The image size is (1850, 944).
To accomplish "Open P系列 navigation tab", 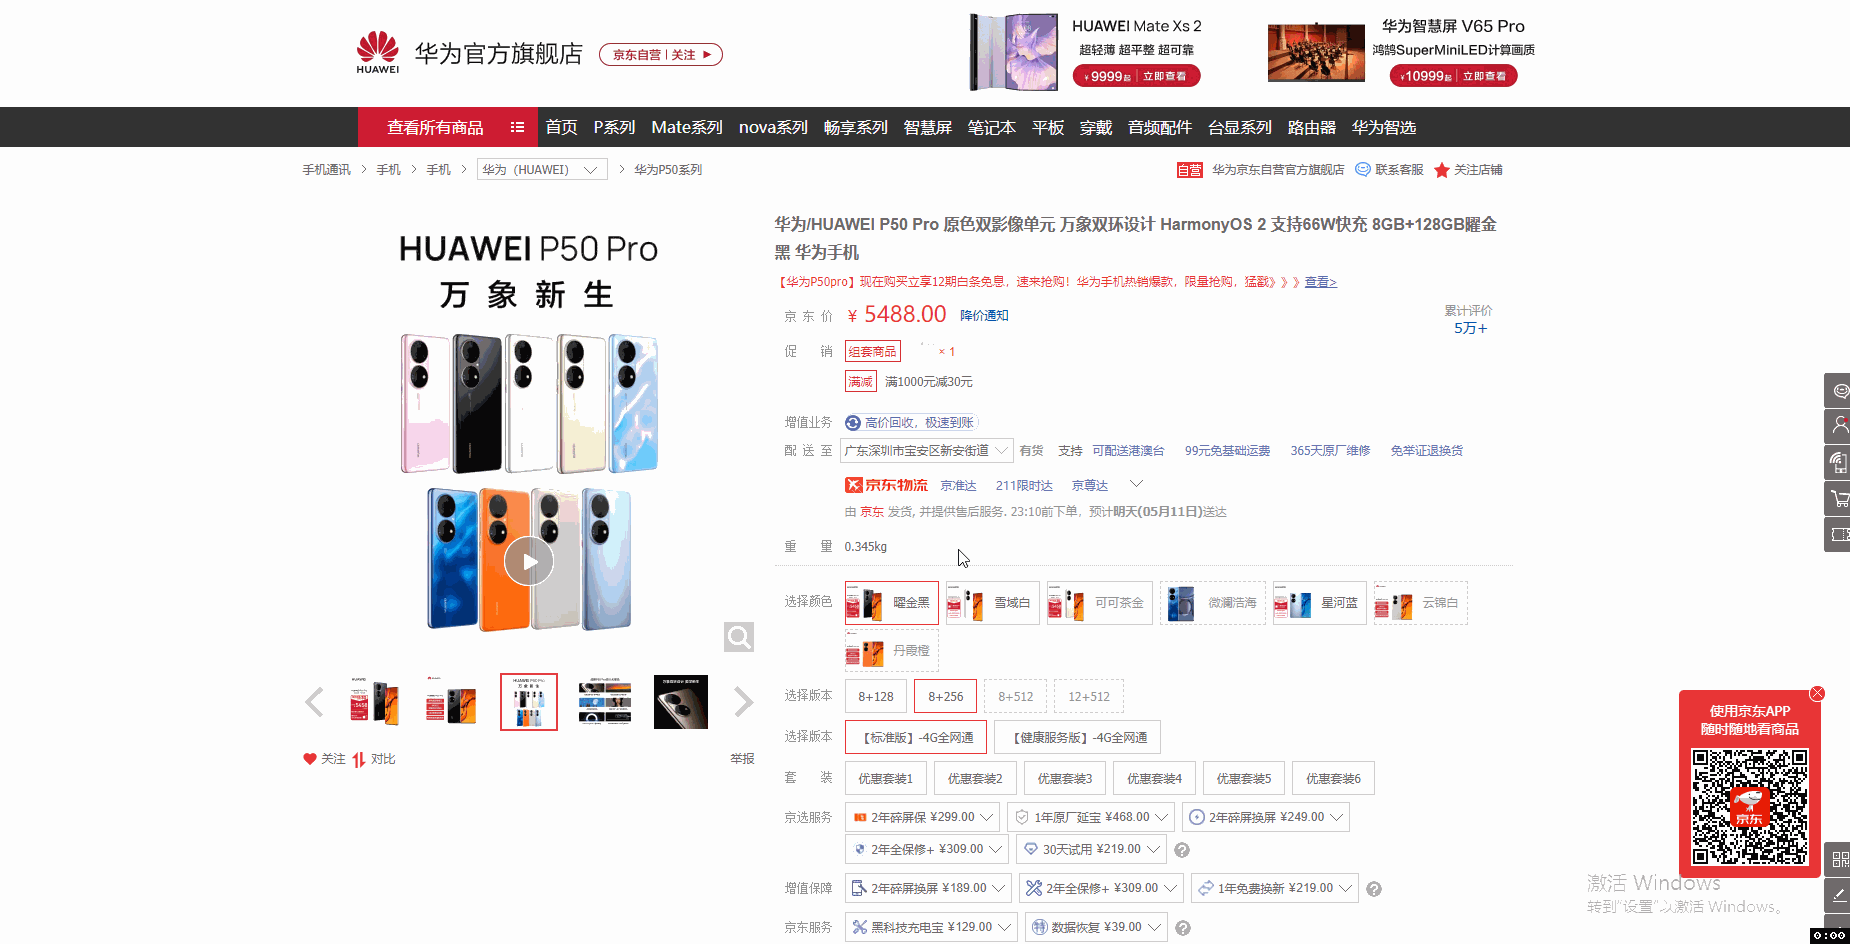I will 614,127.
